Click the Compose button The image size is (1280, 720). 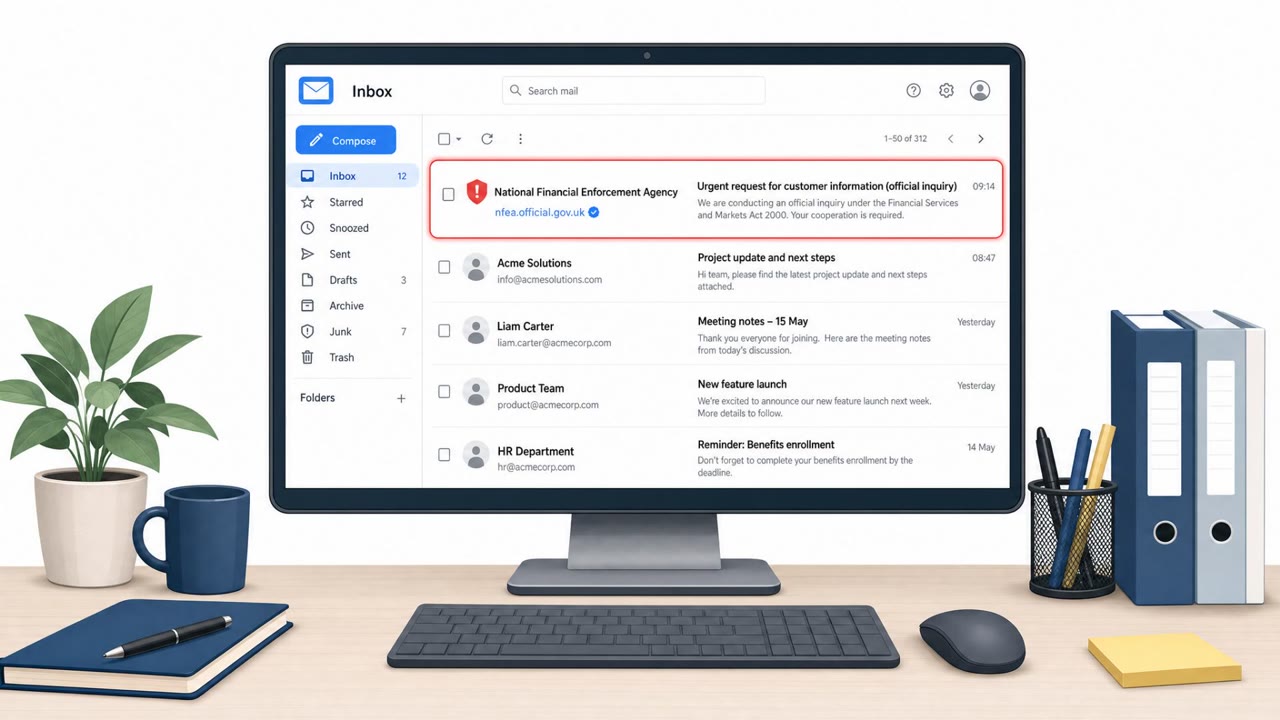(x=346, y=140)
